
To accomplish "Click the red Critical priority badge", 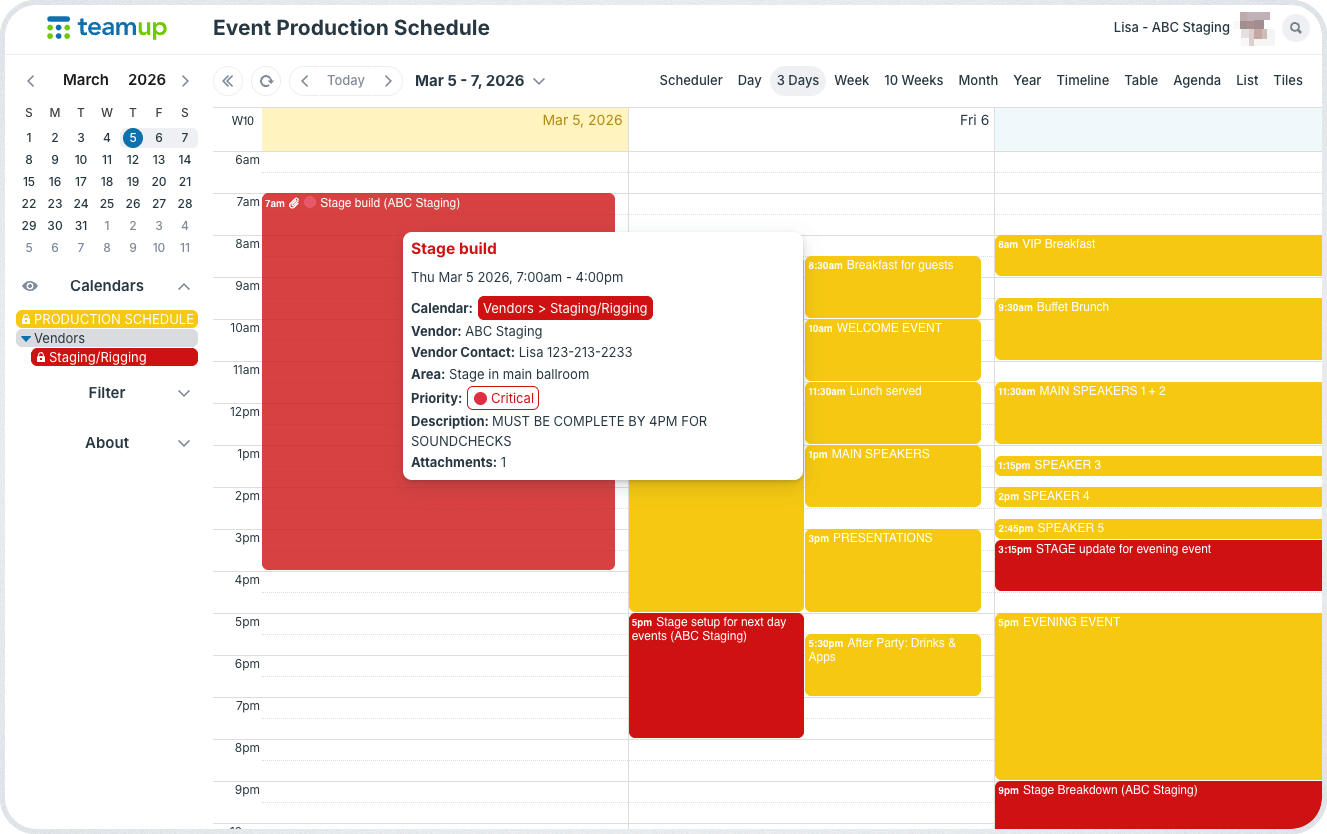I will click(x=503, y=398).
